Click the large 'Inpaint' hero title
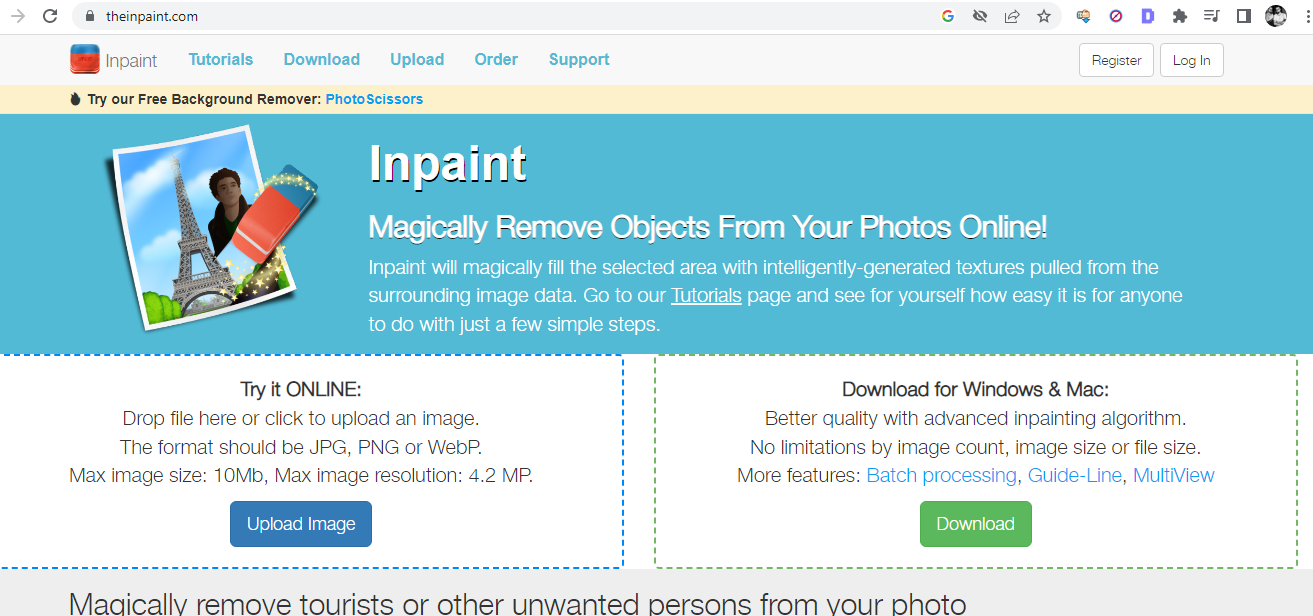 click(447, 163)
